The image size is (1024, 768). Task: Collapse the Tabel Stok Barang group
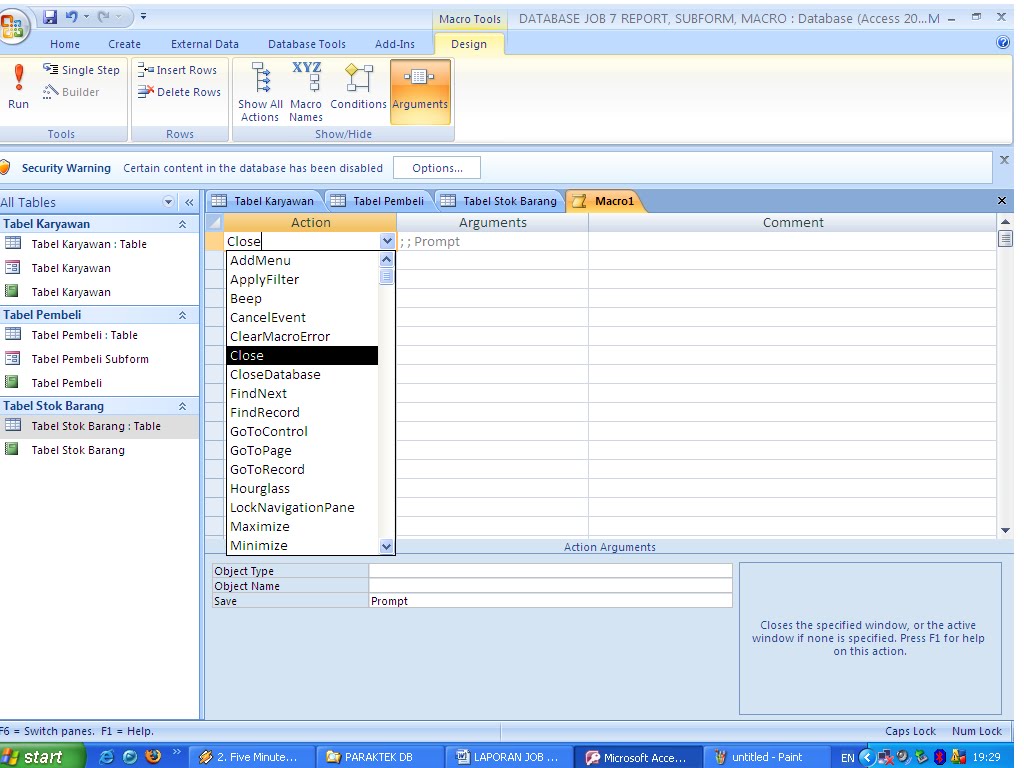tap(183, 406)
